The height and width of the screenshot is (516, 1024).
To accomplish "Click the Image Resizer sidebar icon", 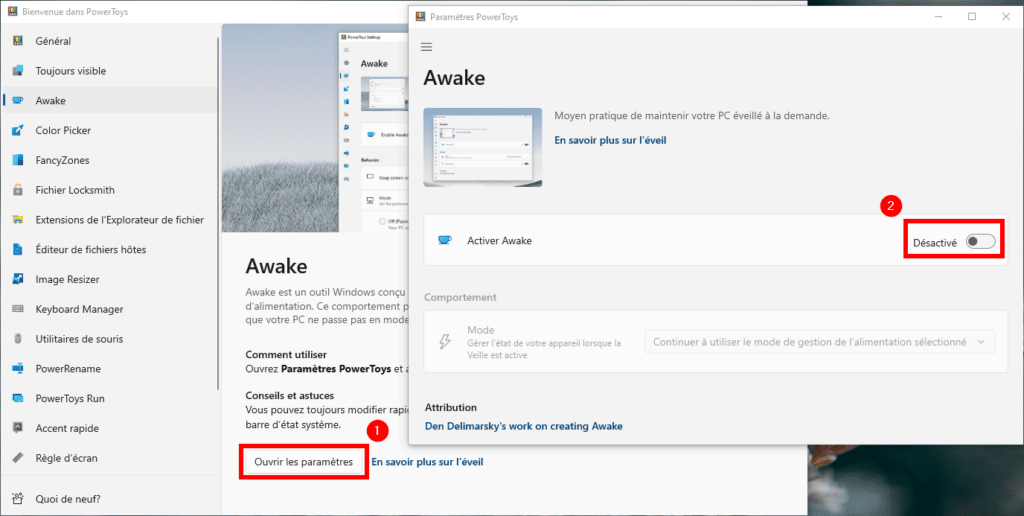I will [18, 280].
